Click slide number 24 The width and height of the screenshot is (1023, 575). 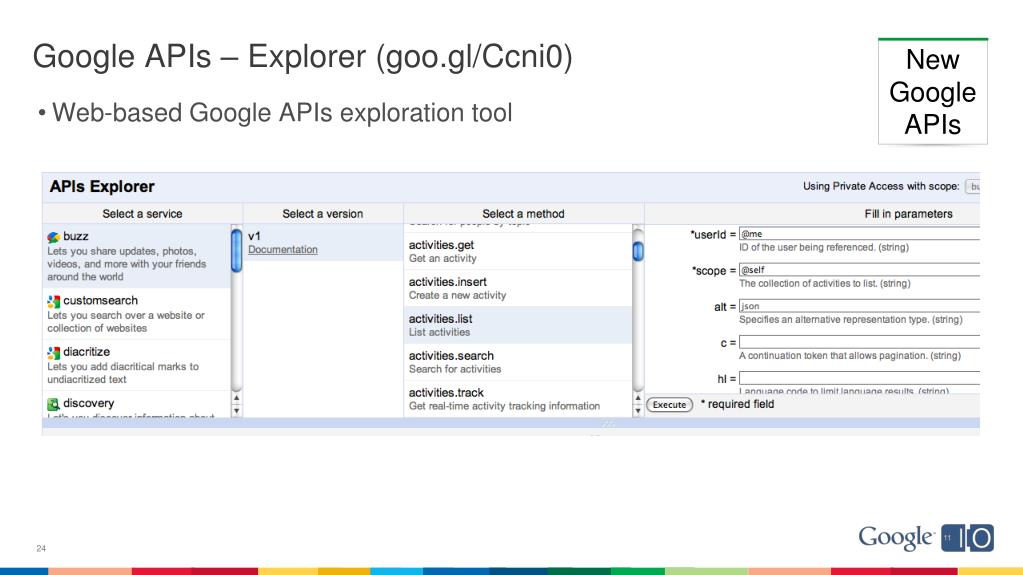click(41, 548)
